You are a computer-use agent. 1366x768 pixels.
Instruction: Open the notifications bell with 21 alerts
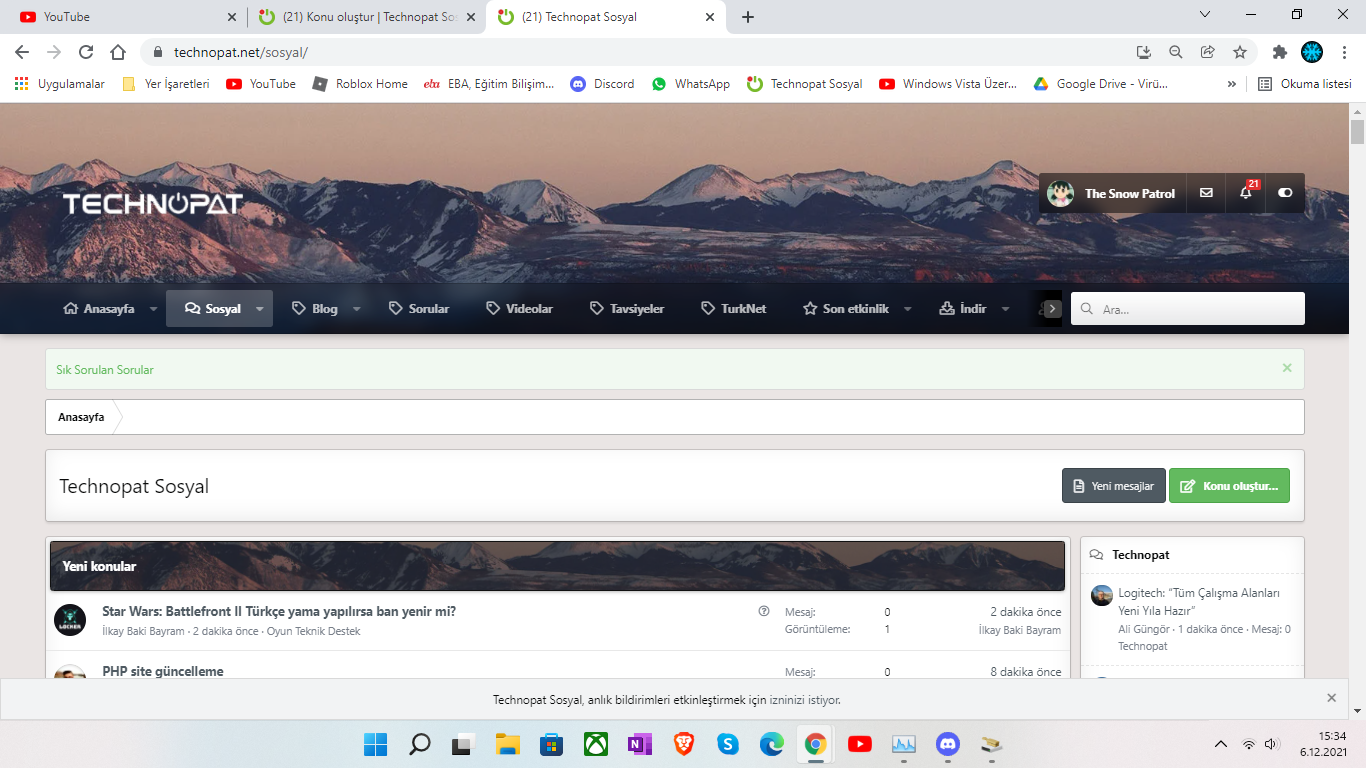(x=1246, y=193)
